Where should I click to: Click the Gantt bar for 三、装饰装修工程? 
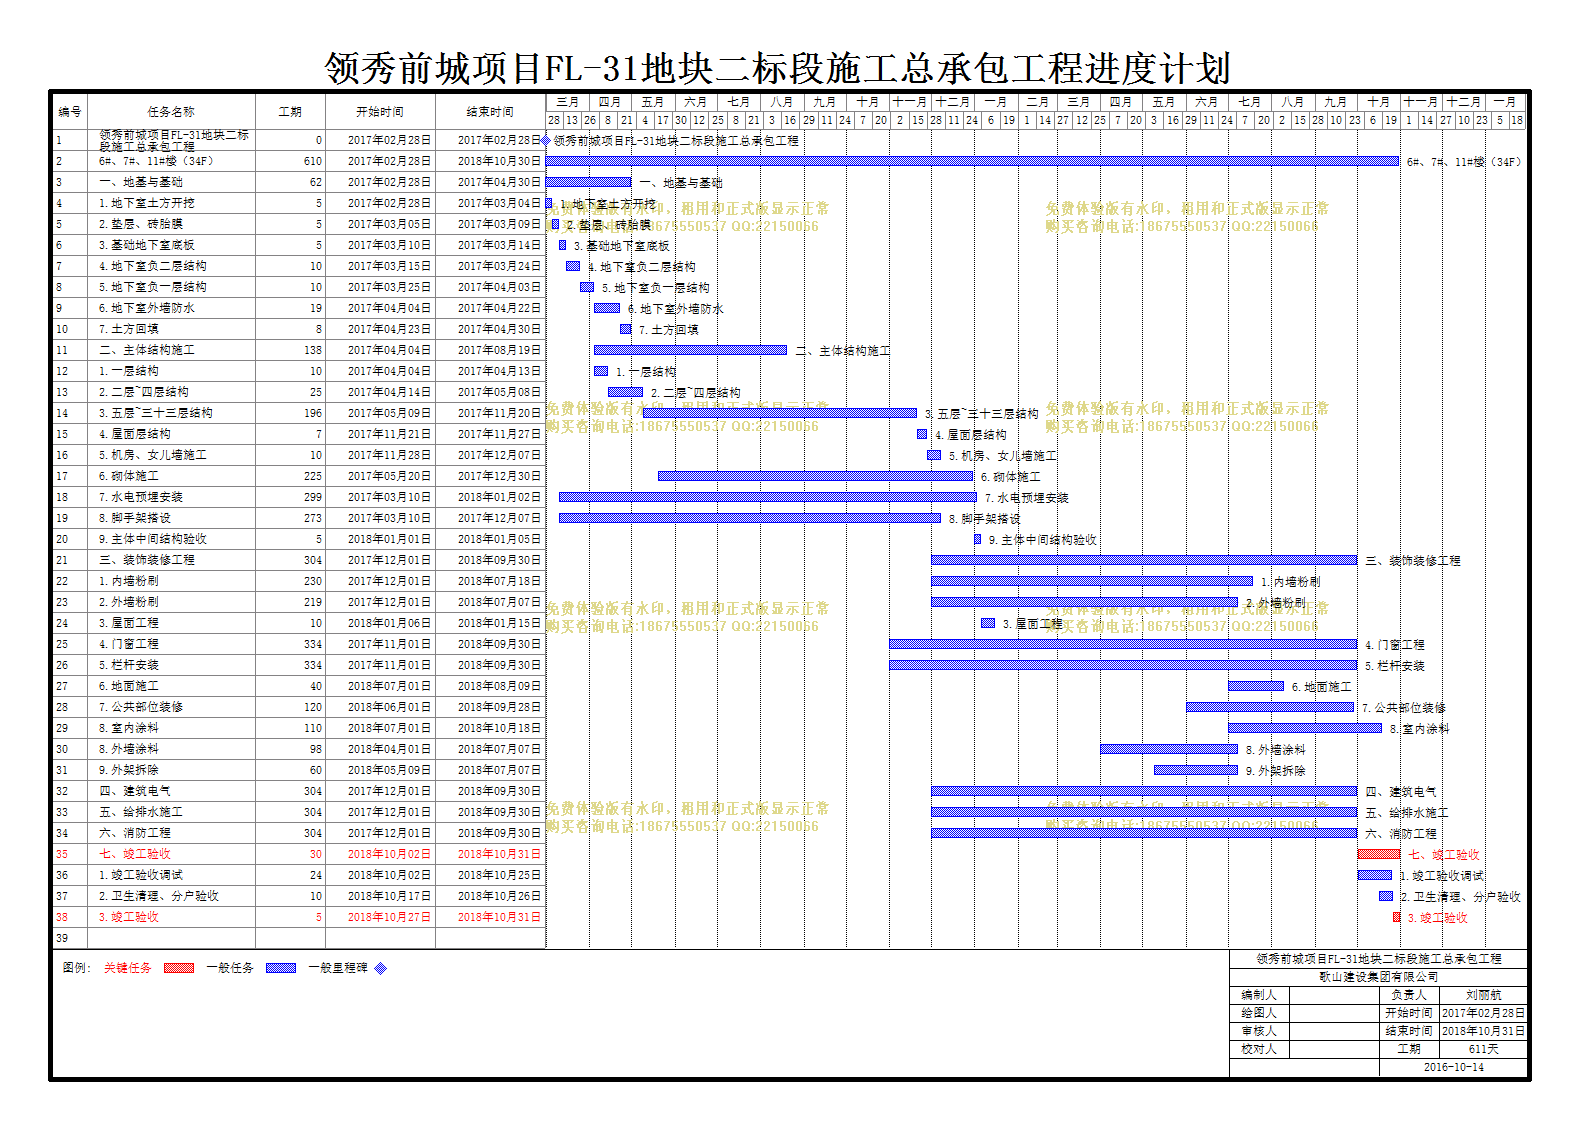click(x=1144, y=560)
